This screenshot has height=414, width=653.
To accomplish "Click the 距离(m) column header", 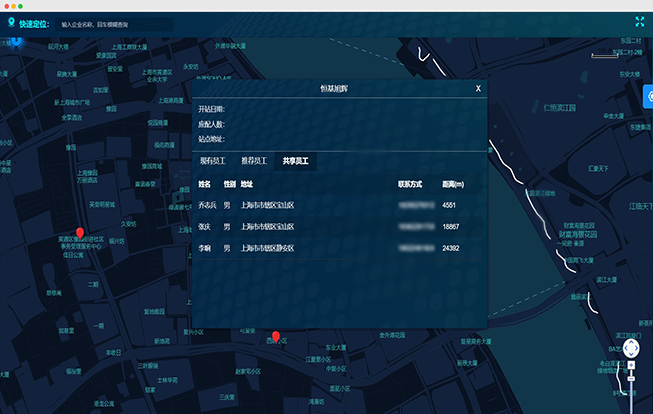I will (452, 184).
